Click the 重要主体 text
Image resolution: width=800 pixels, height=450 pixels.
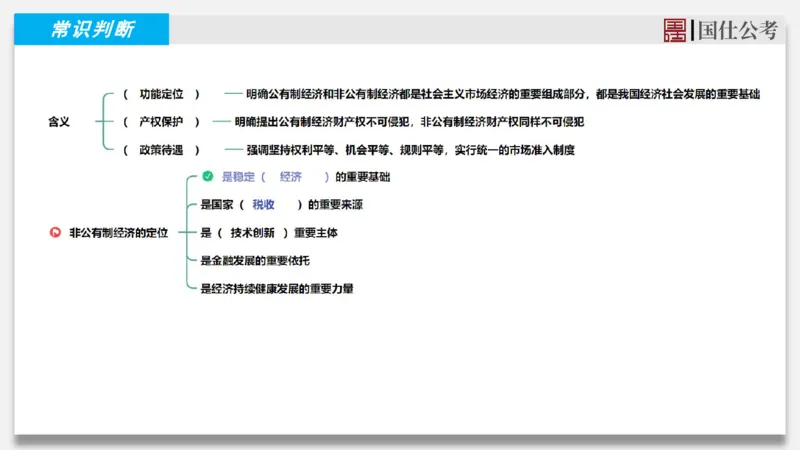click(316, 233)
